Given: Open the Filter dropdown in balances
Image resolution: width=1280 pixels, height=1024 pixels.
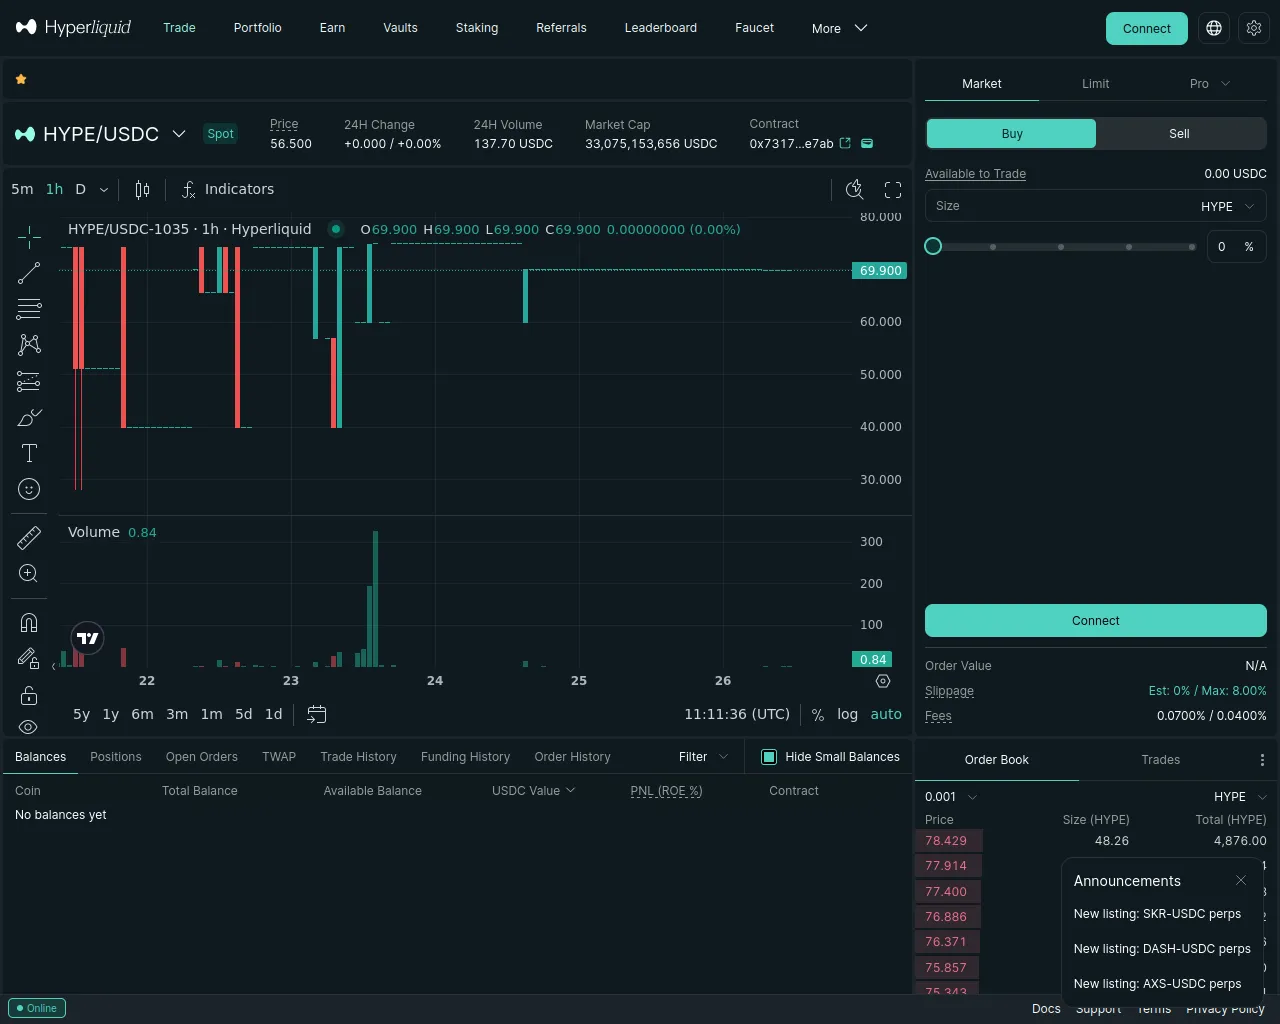Looking at the screenshot, I should [x=703, y=757].
